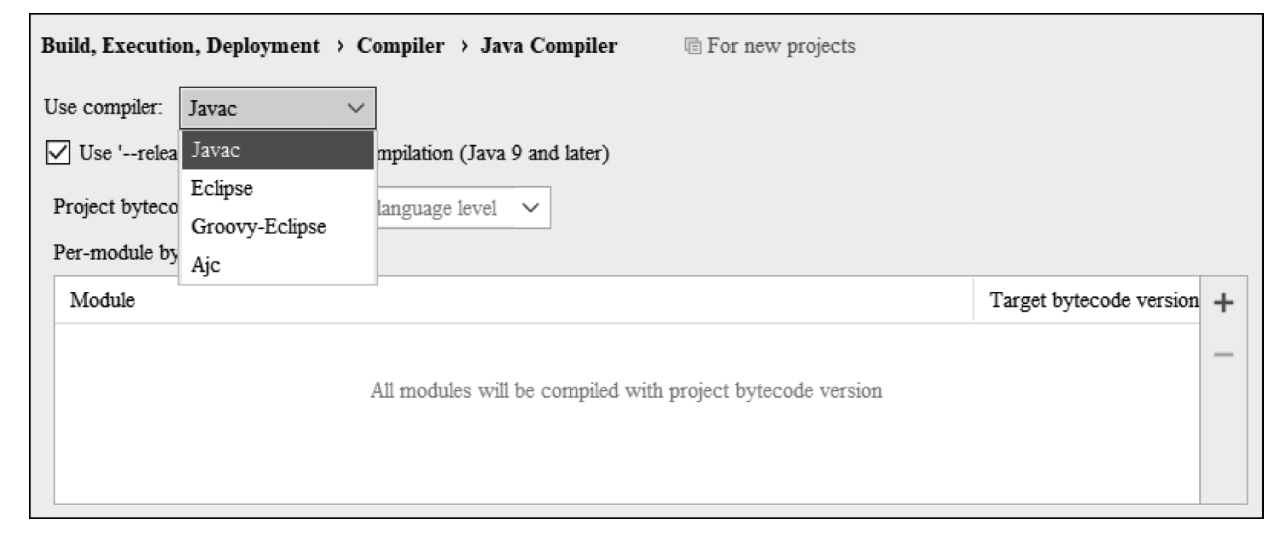The height and width of the screenshot is (539, 1283).
Task: Click the empty per-module table placeholder text
Action: (x=625, y=390)
